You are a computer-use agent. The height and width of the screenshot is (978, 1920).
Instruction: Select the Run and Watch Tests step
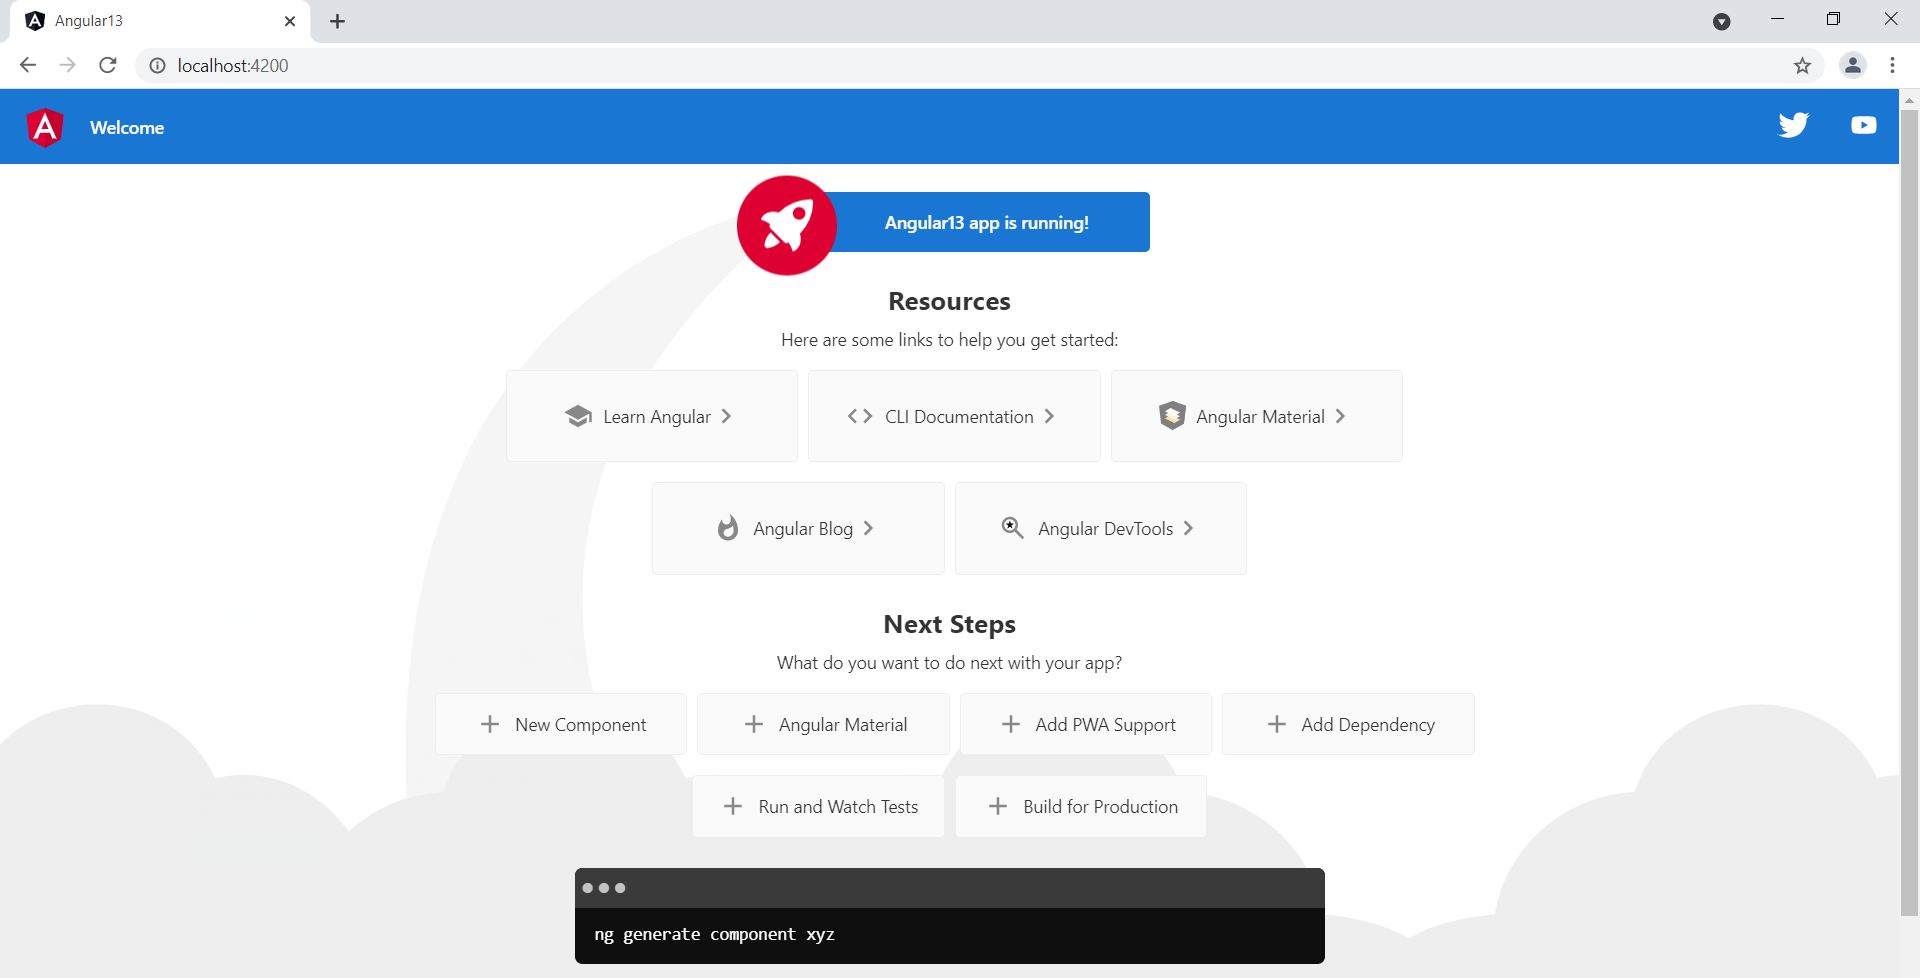(x=818, y=806)
